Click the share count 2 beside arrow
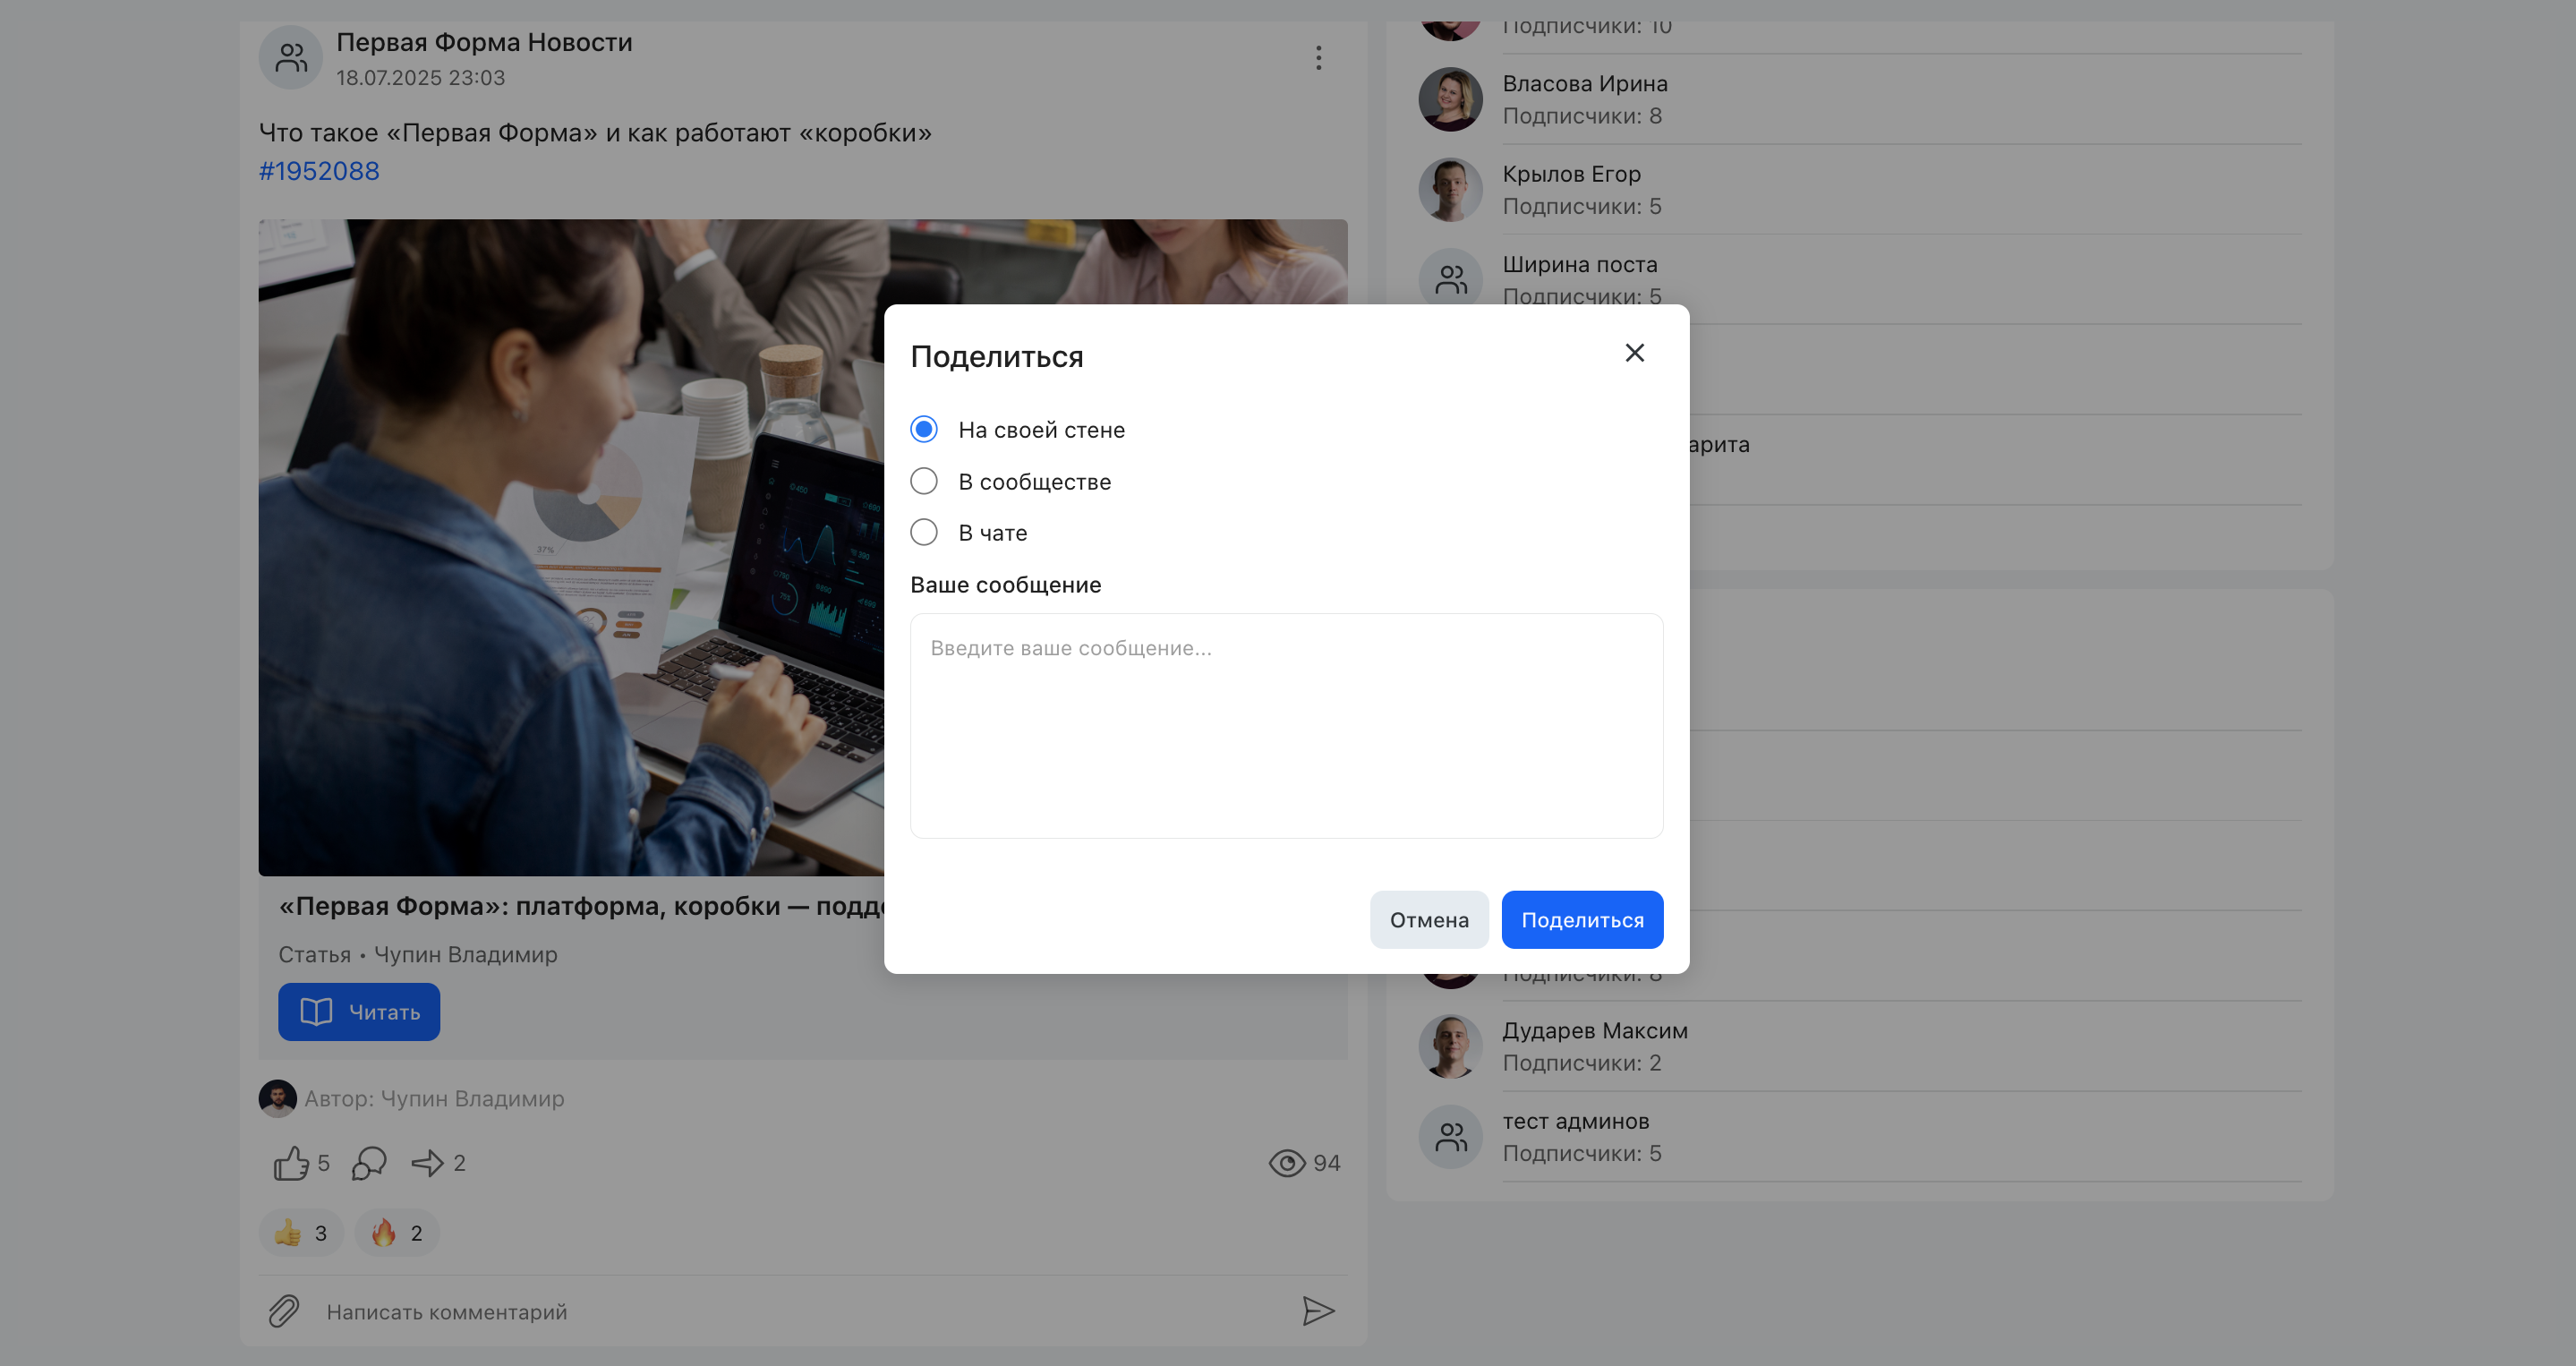The image size is (2576, 1366). tap(459, 1162)
